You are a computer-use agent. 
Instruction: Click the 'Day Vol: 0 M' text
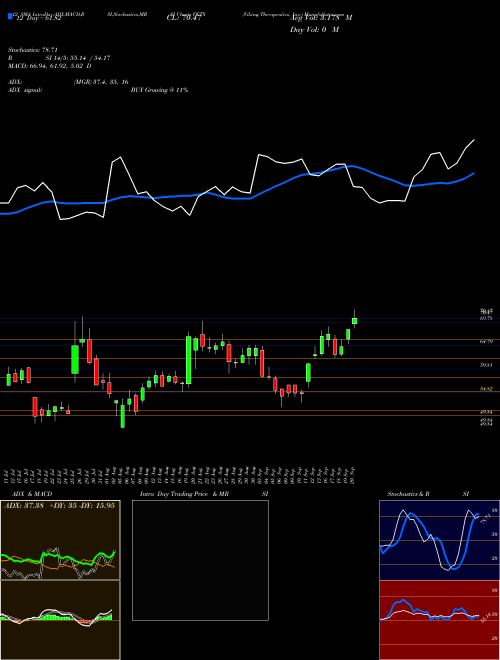click(314, 30)
